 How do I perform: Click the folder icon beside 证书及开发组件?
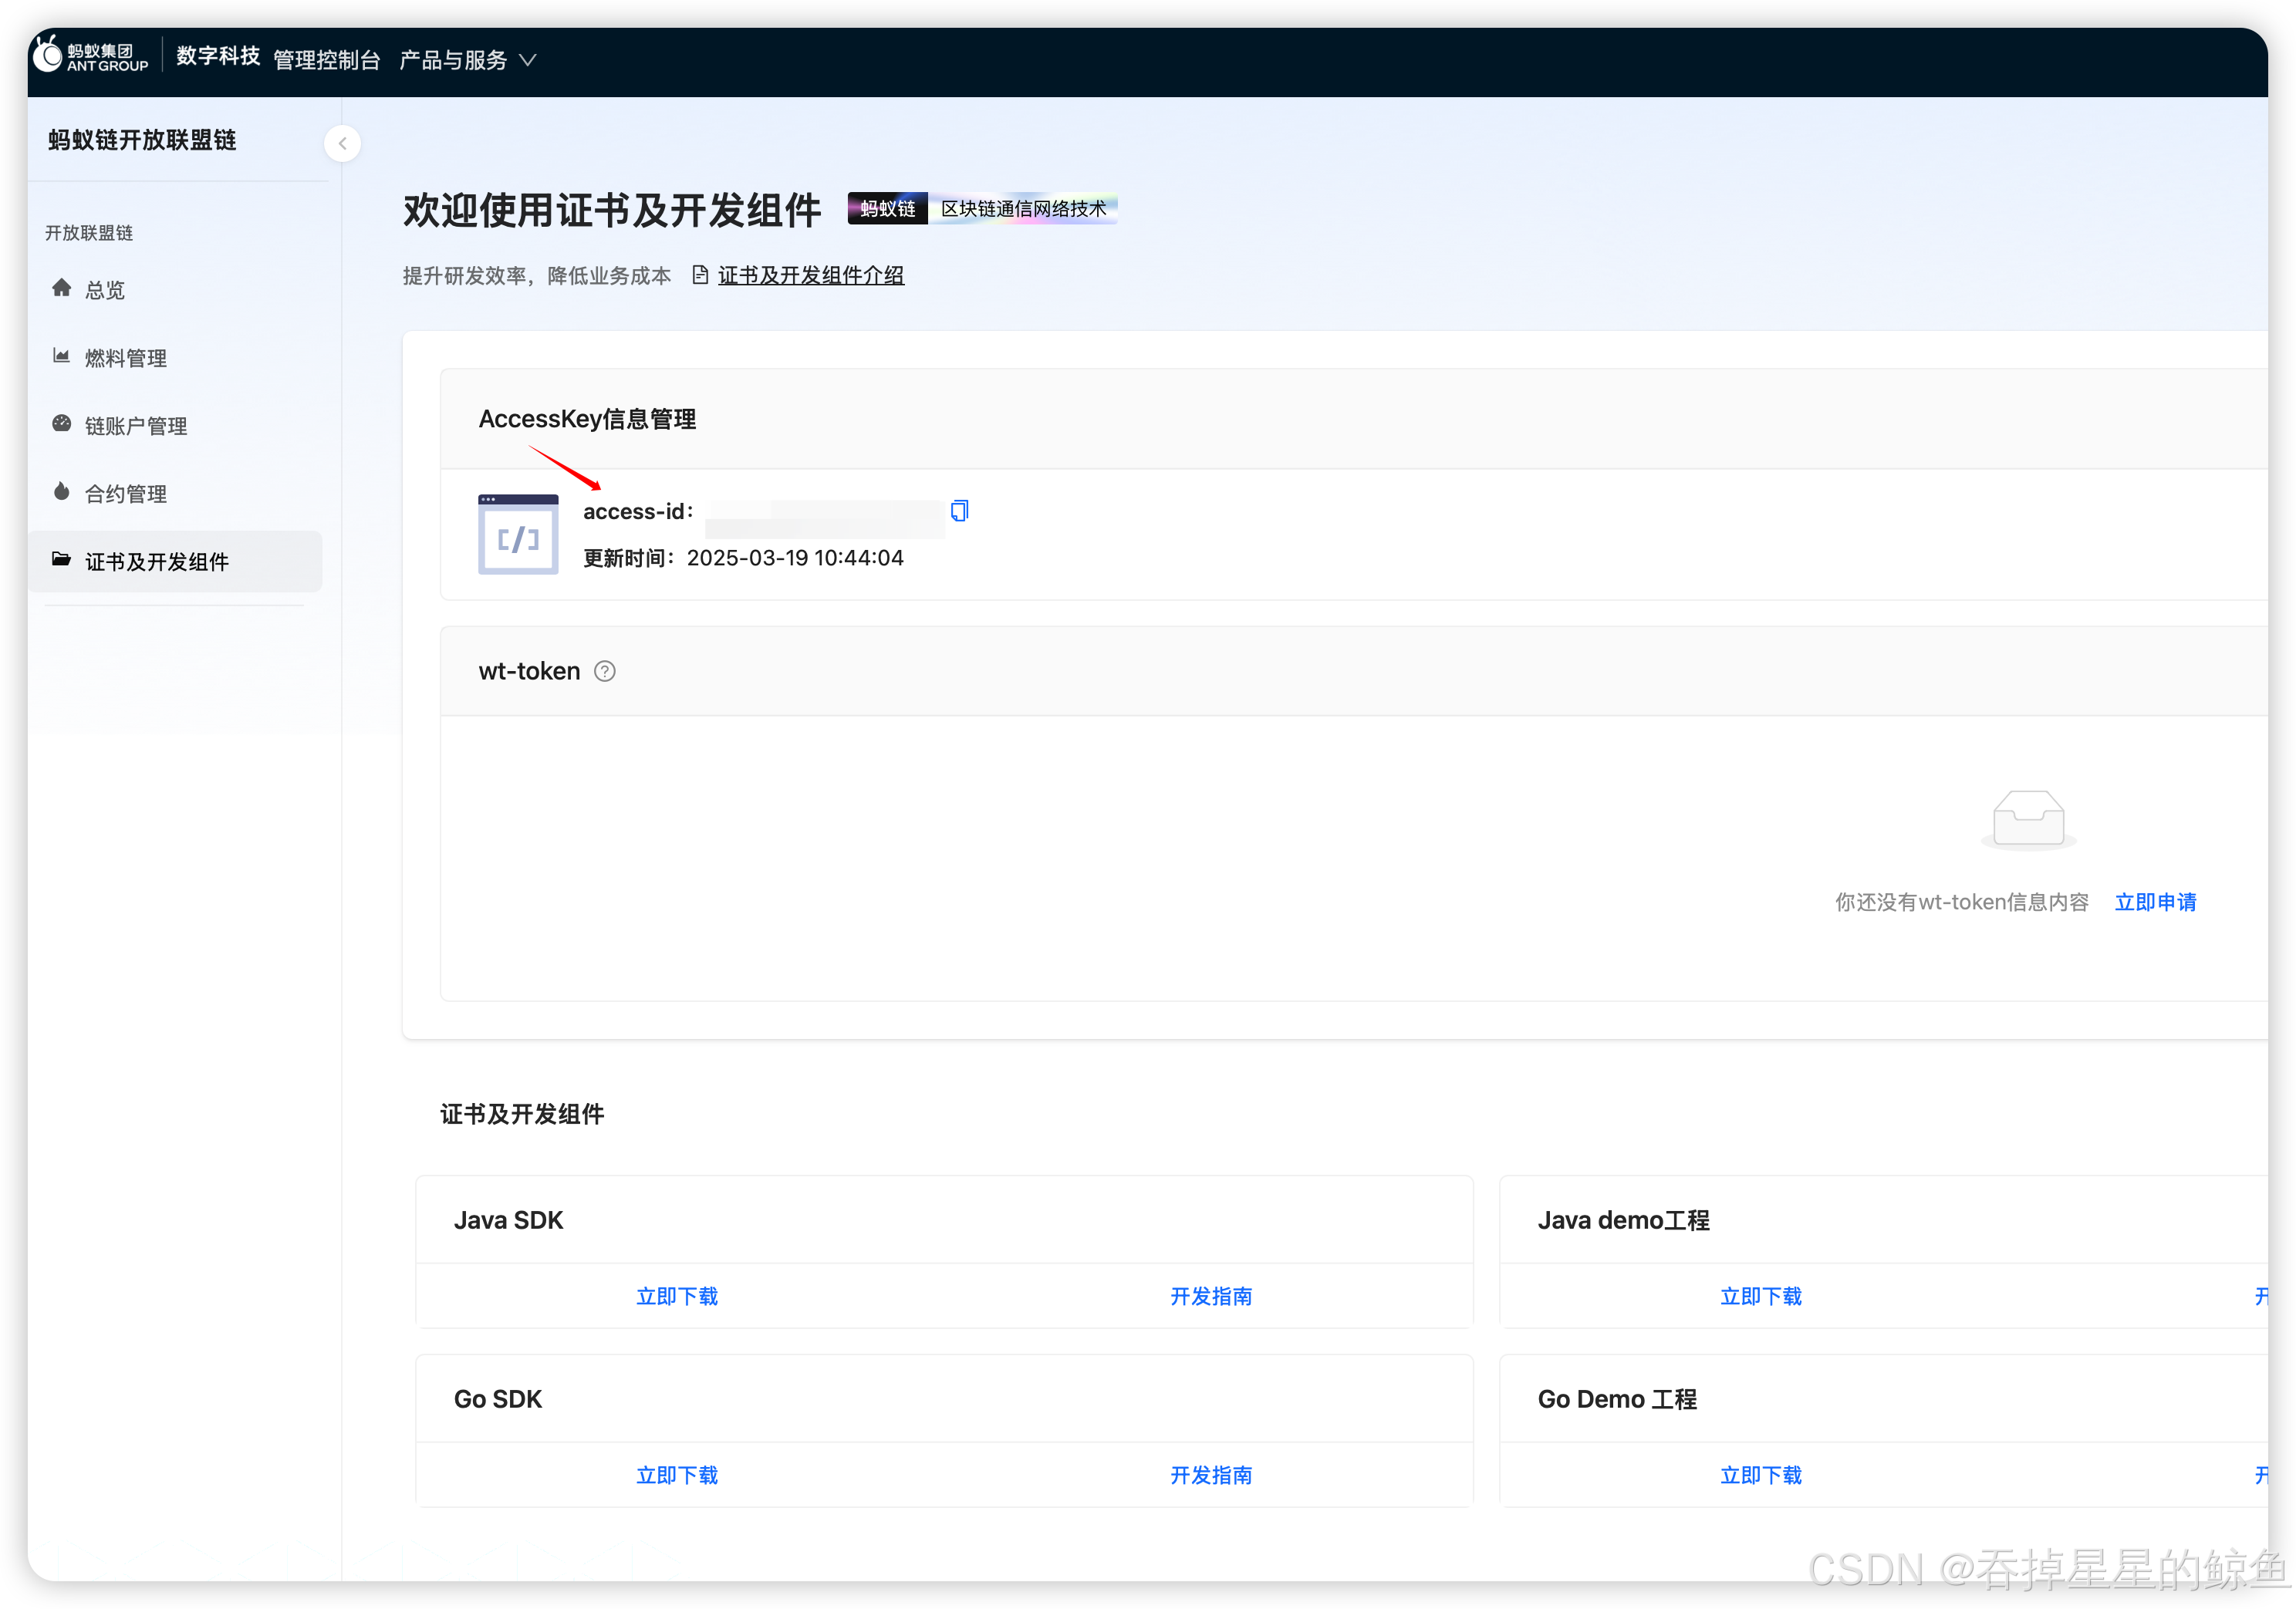tap(62, 559)
